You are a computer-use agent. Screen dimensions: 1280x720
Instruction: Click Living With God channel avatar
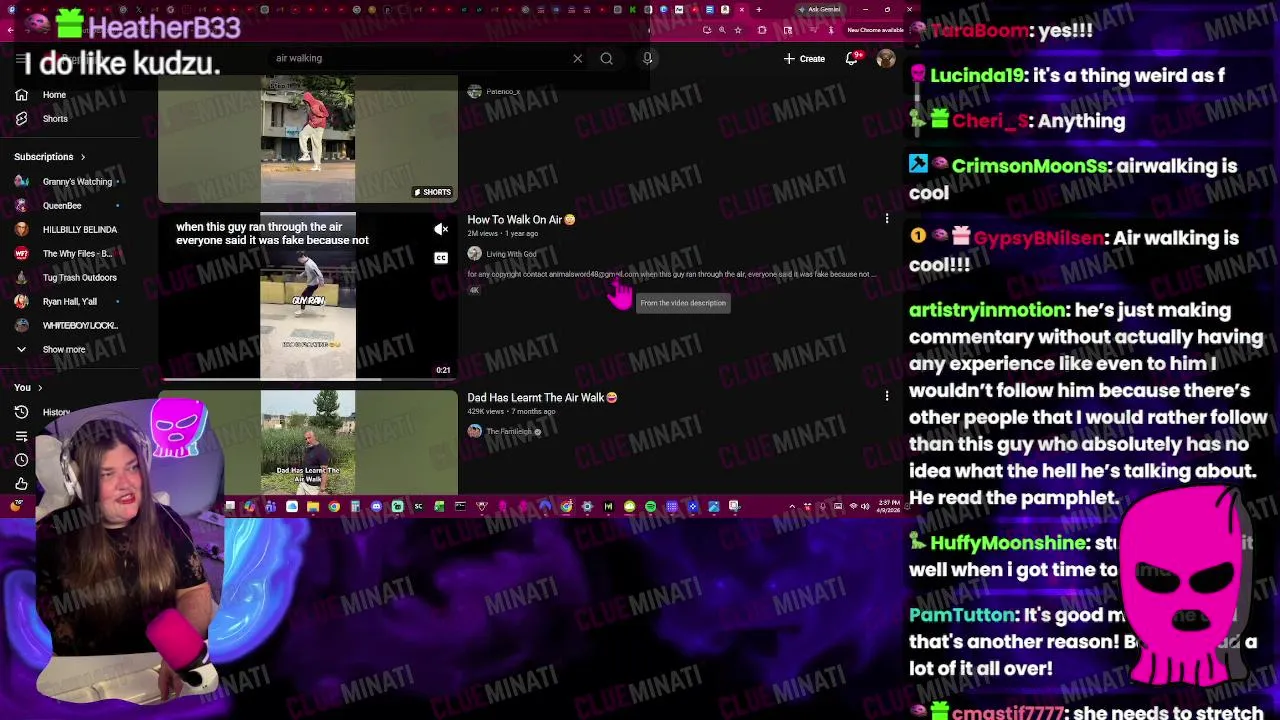[x=475, y=254]
